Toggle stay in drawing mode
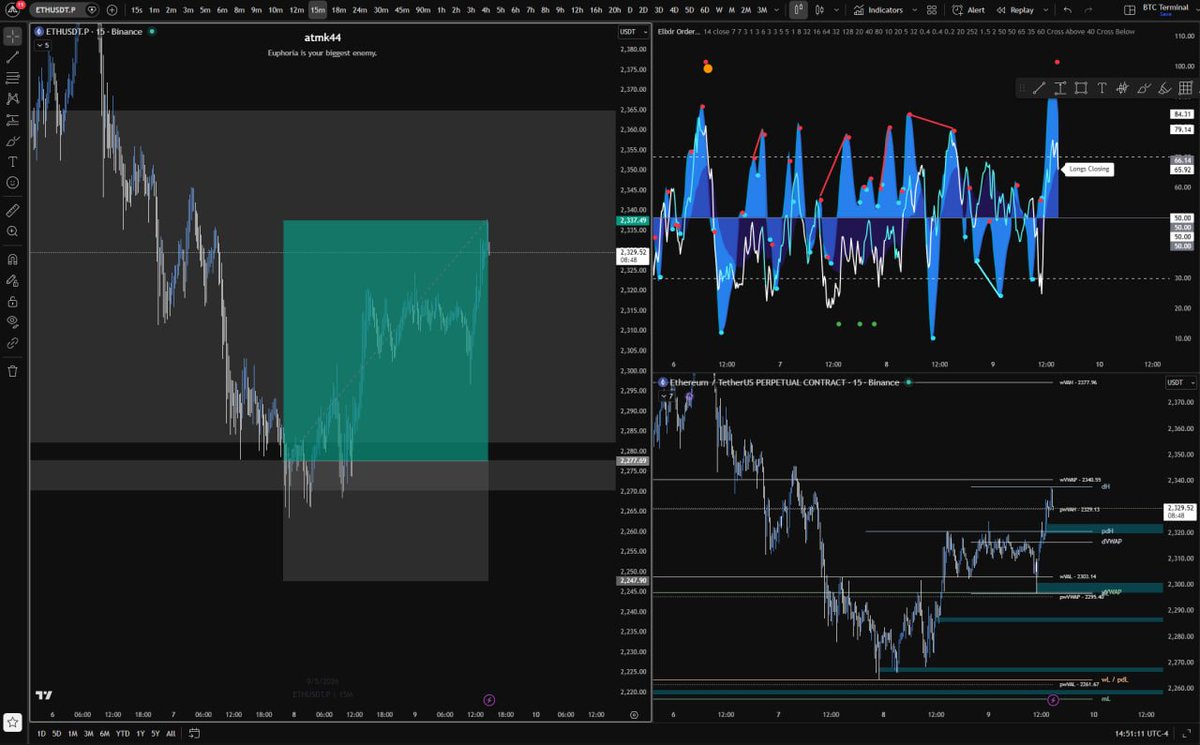 point(12,280)
